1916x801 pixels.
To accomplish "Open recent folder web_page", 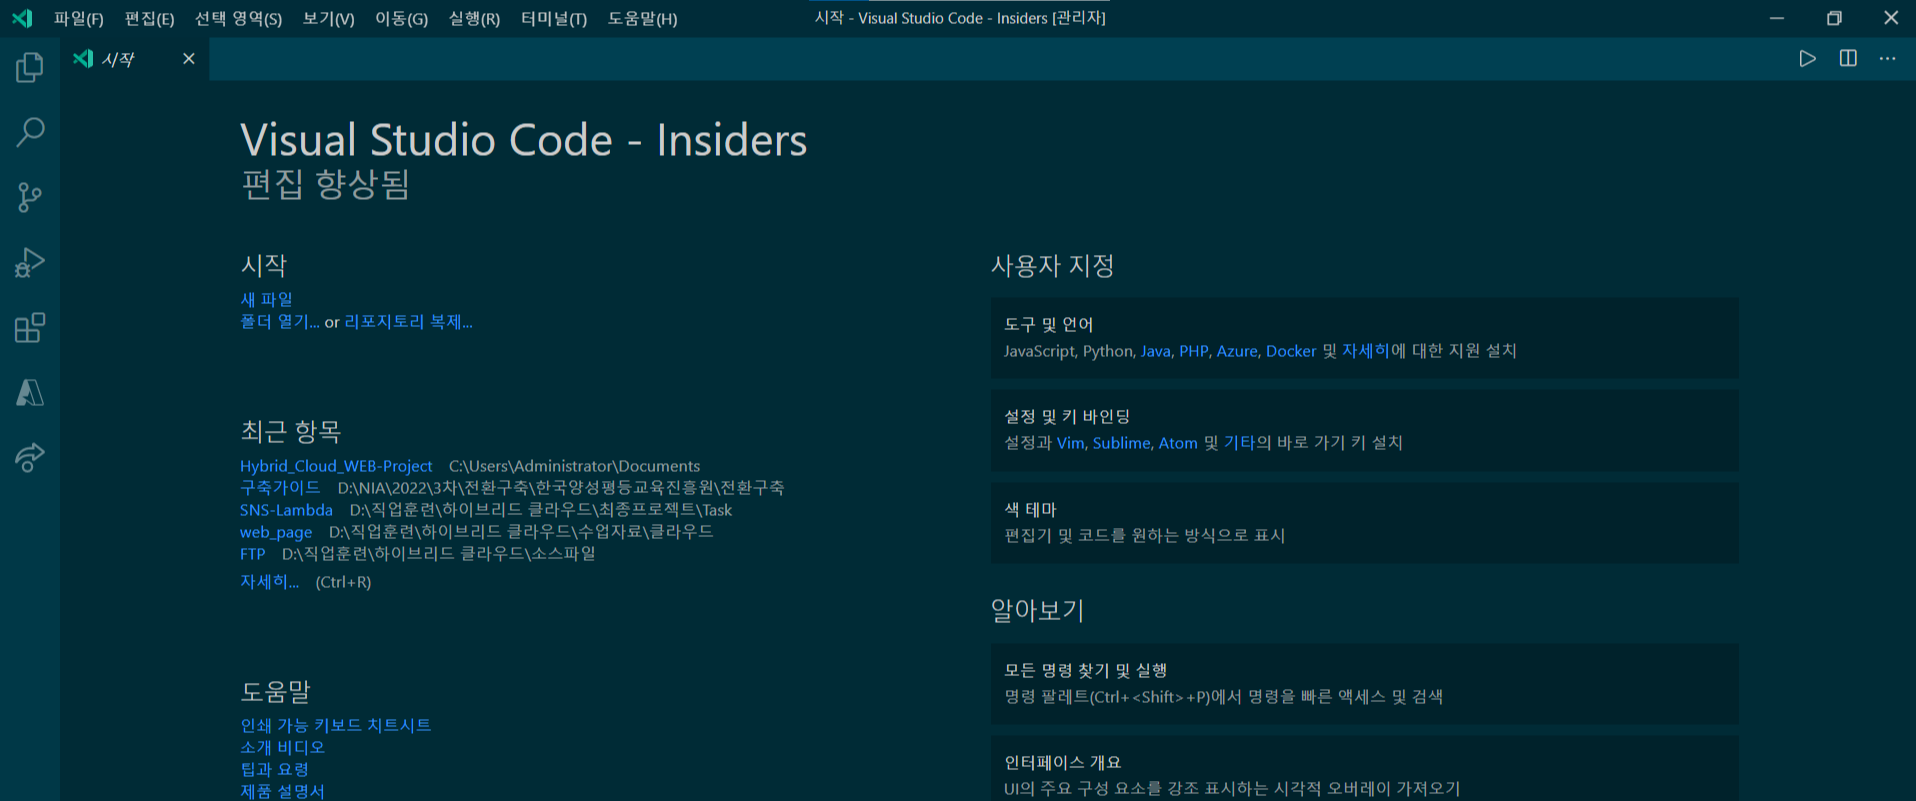I will coord(276,532).
